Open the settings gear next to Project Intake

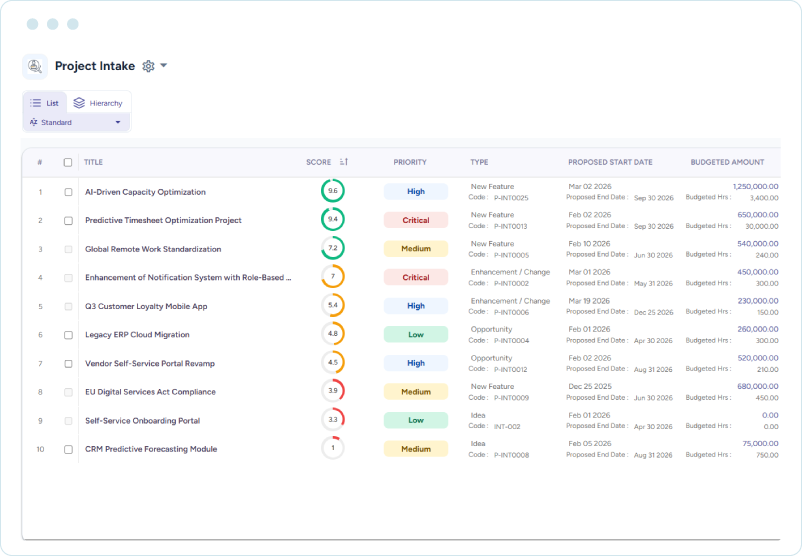[x=148, y=66]
